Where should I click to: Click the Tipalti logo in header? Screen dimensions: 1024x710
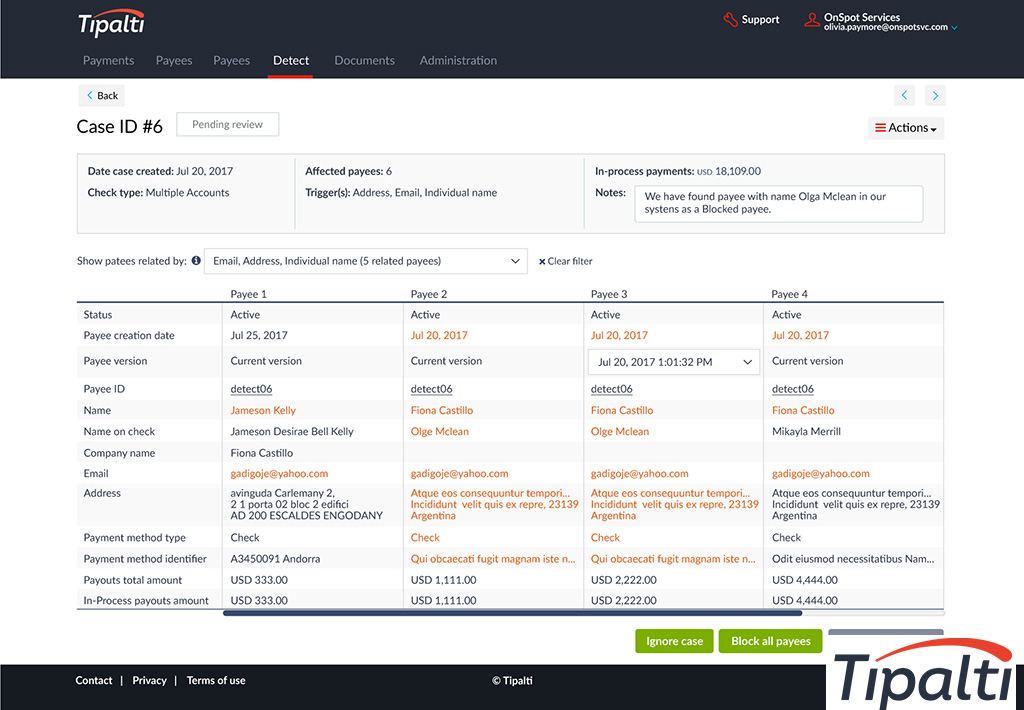tap(111, 24)
